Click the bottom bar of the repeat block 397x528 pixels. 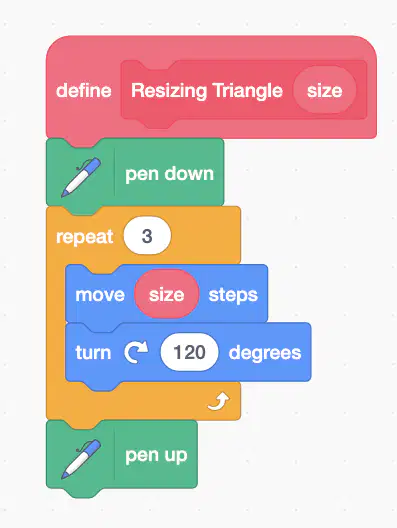(143, 401)
